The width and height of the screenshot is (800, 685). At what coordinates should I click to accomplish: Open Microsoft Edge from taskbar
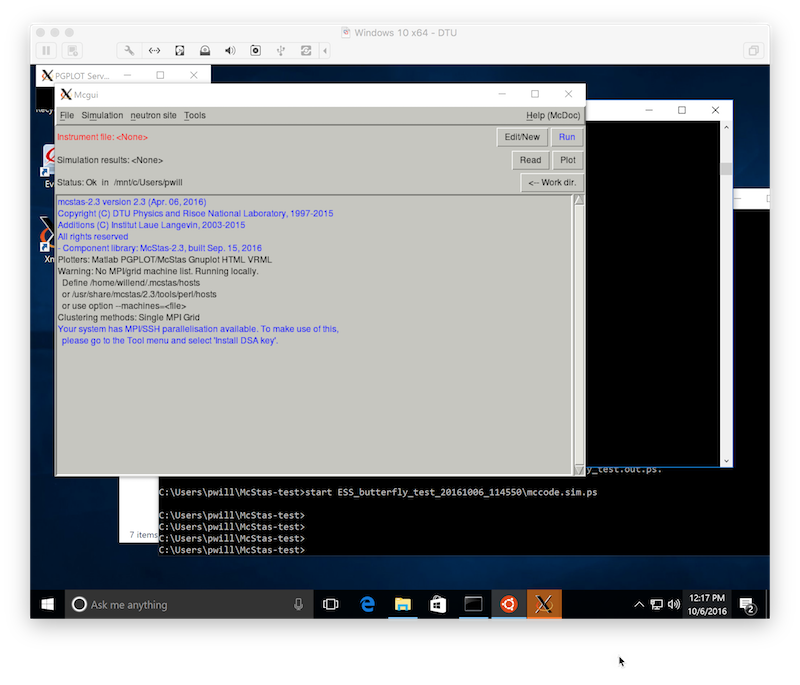(x=367, y=605)
